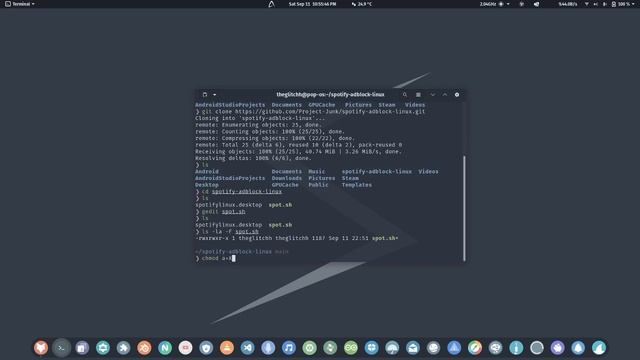Open the clock and calendar in top bar
This screenshot has height=360, width=640.
coord(312,4)
